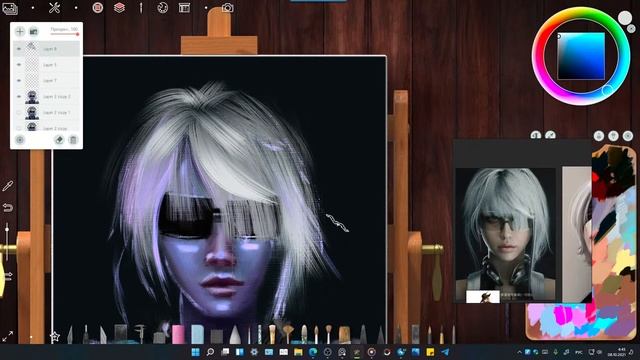Open the paint palette icon in top toolbar
Screen dimensions: 640x360
[162, 8]
